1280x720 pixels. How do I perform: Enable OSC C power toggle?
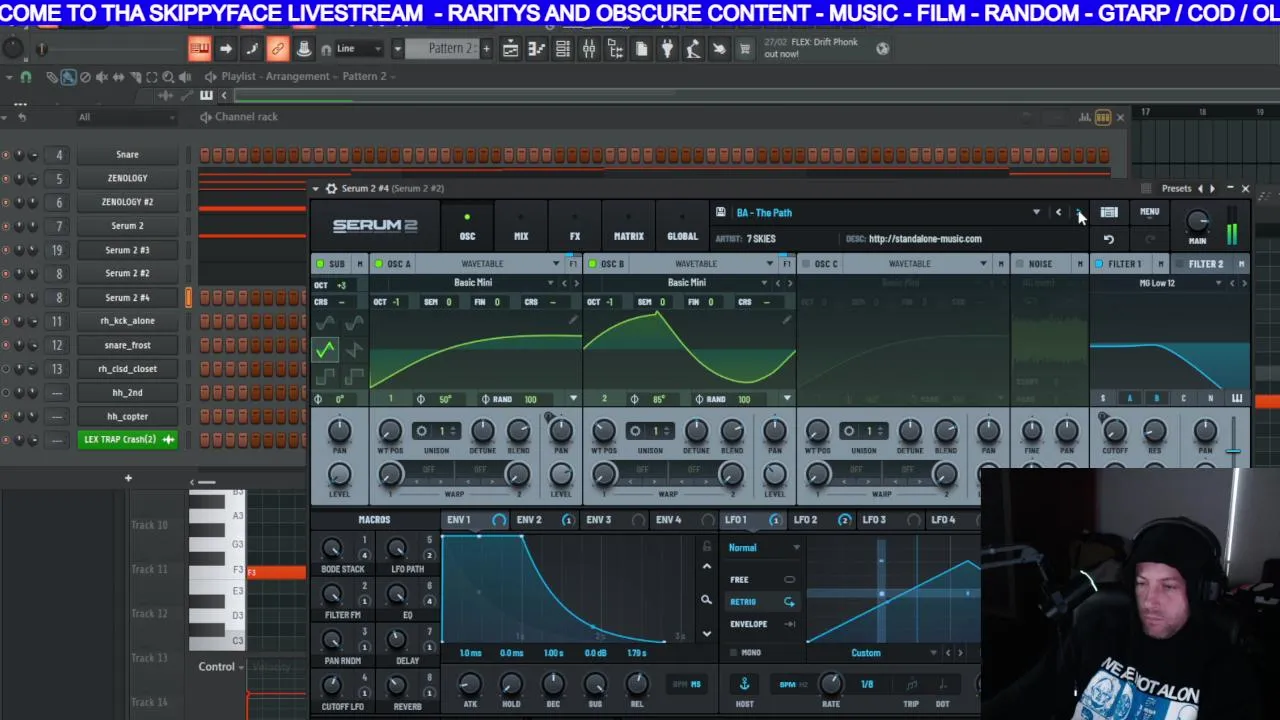pos(806,264)
